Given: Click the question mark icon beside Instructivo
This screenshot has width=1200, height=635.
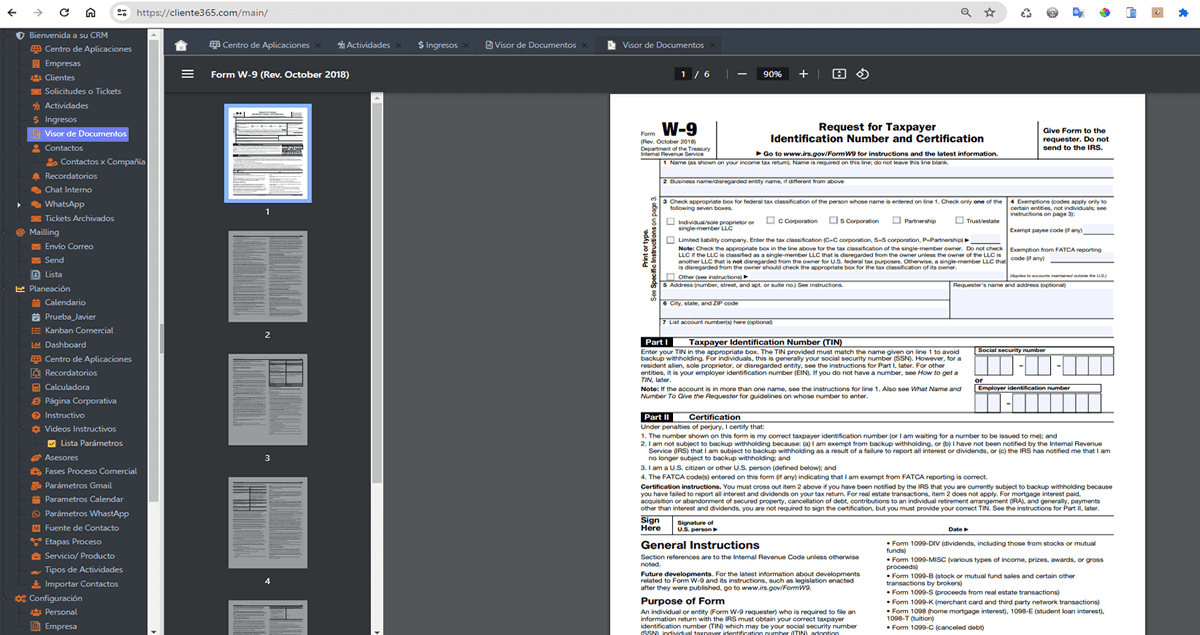Looking at the screenshot, I should pyautogui.click(x=37, y=415).
